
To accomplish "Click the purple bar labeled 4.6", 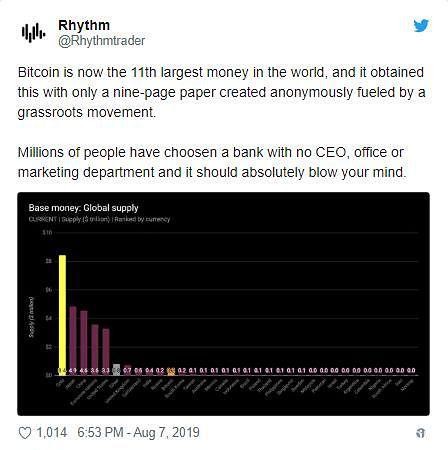I will click(x=84, y=343).
